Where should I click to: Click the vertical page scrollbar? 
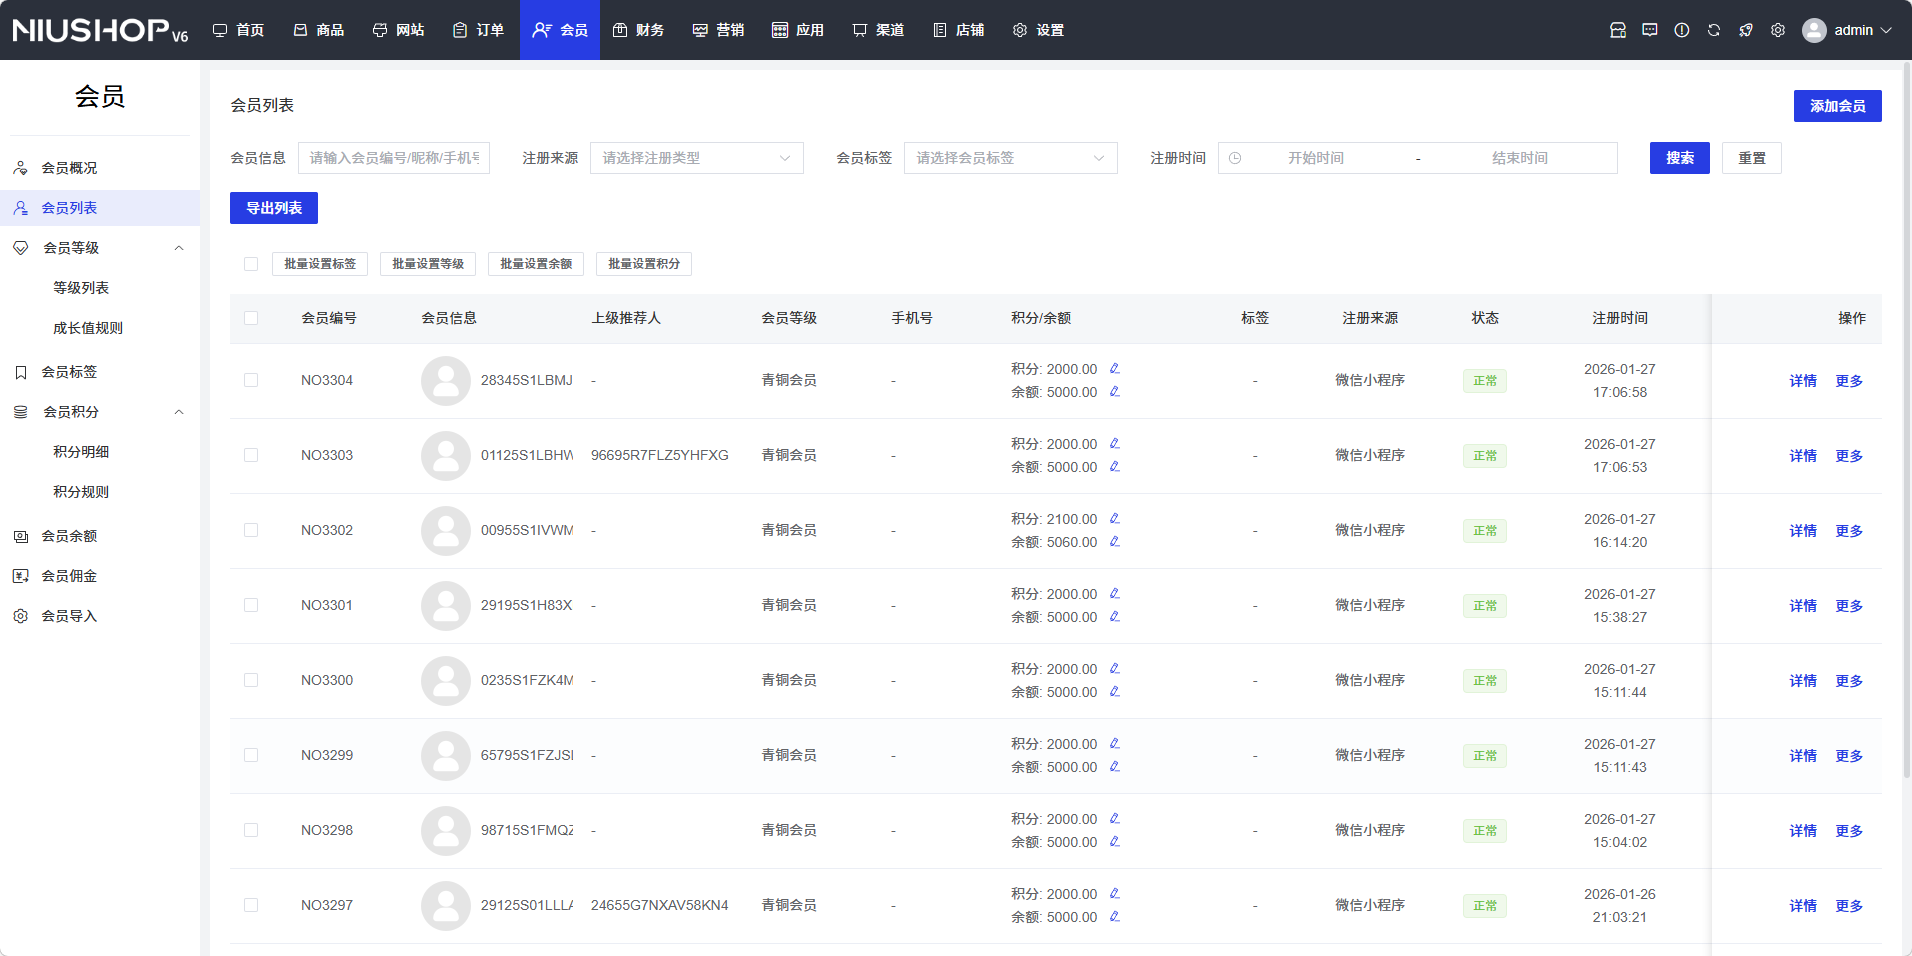[x=1906, y=420]
